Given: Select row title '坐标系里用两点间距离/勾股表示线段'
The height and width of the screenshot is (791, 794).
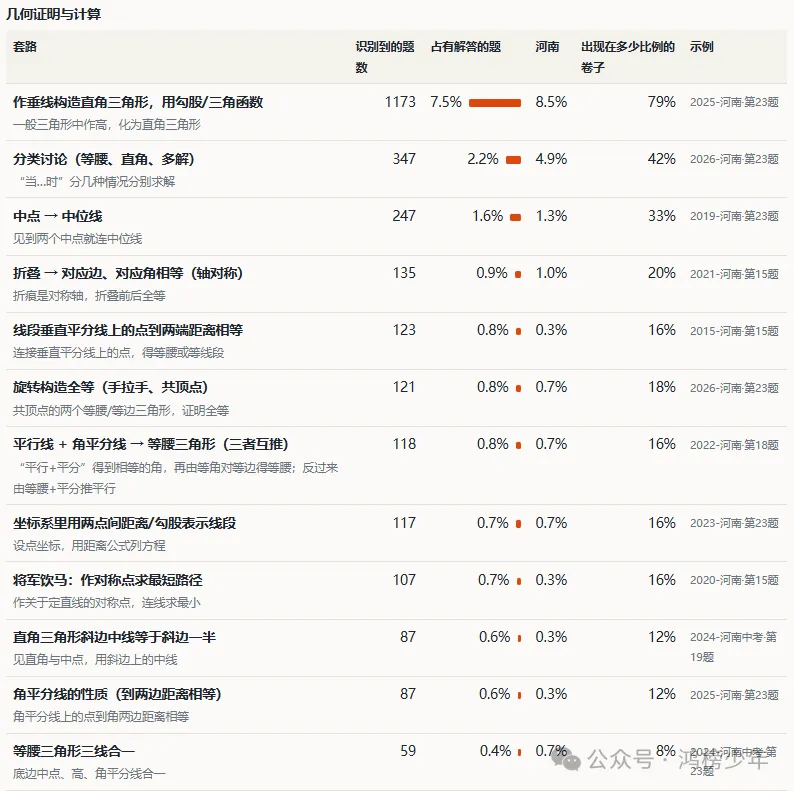Looking at the screenshot, I should 125,523.
